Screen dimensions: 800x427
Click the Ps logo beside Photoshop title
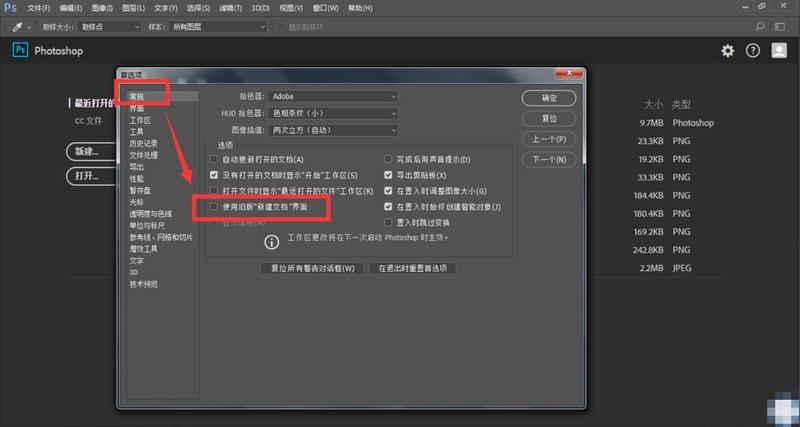coord(20,50)
